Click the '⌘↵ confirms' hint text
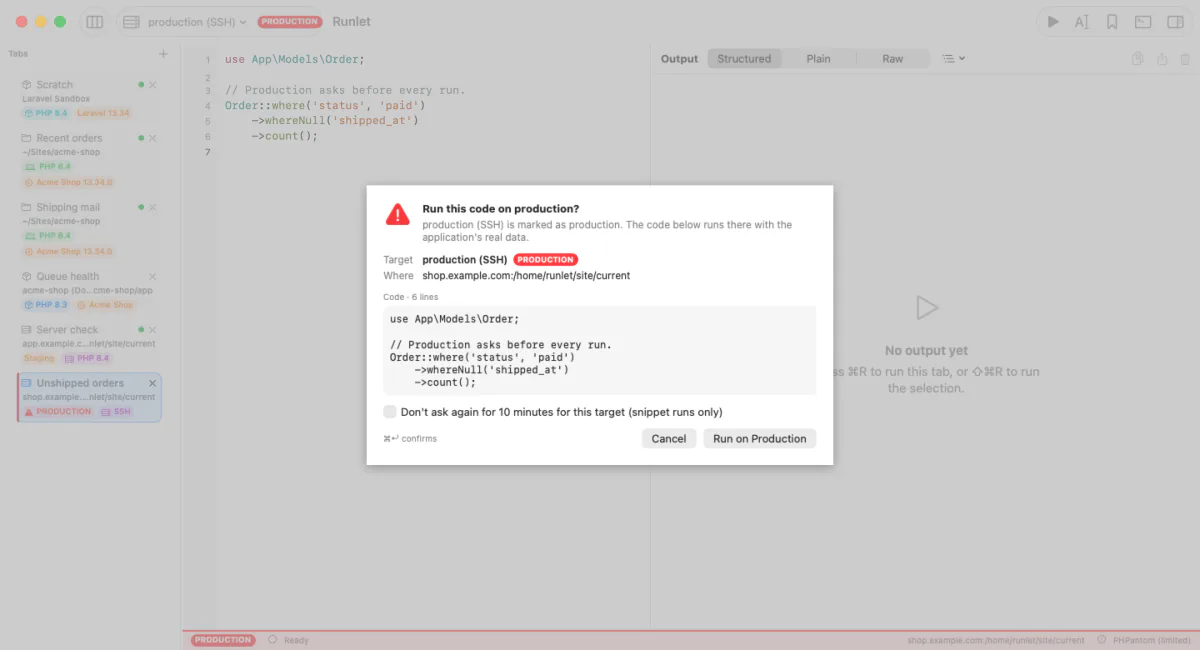 410,438
